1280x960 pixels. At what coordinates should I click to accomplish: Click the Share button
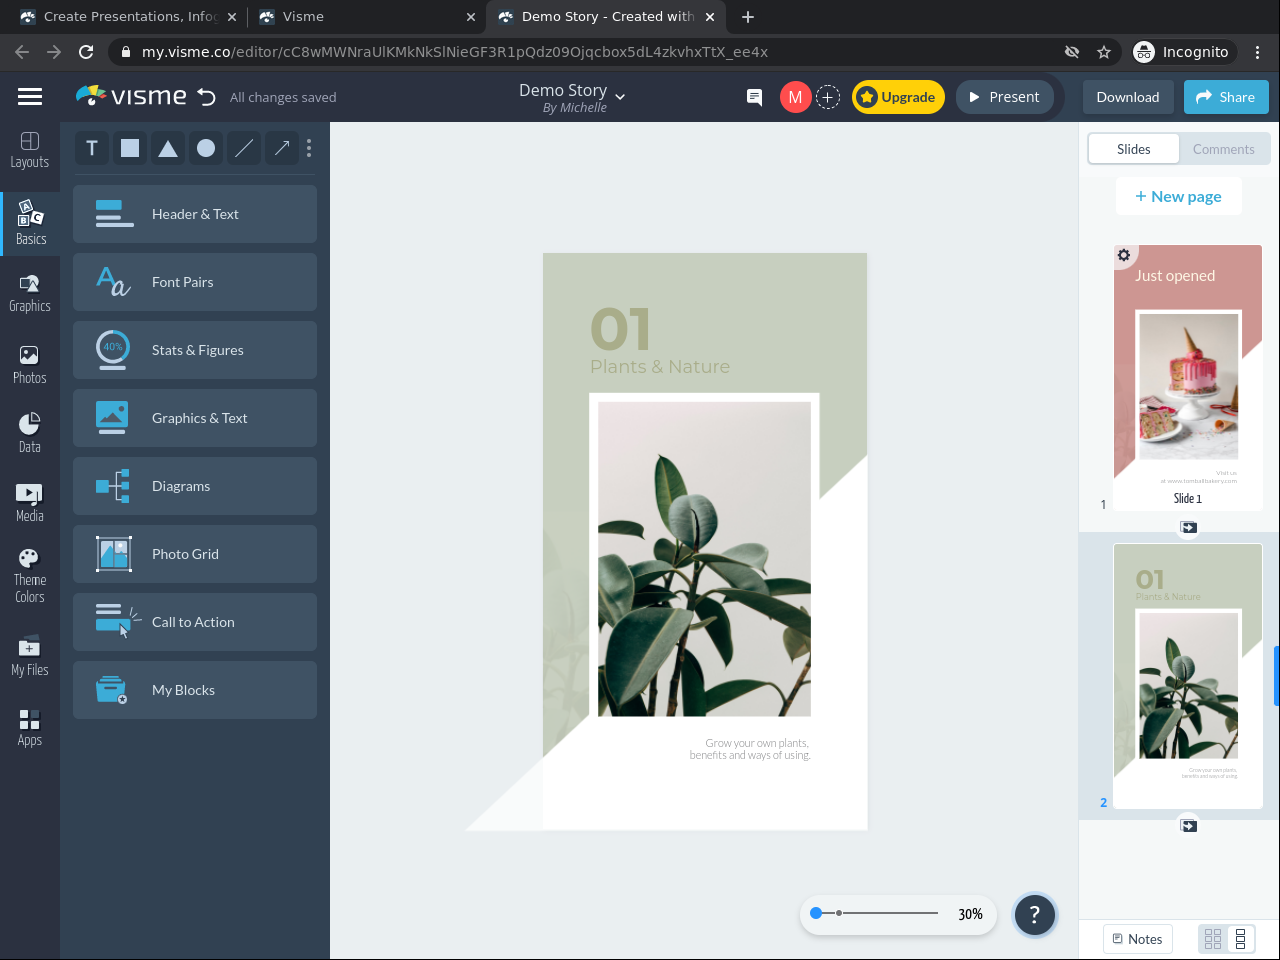tap(1226, 97)
